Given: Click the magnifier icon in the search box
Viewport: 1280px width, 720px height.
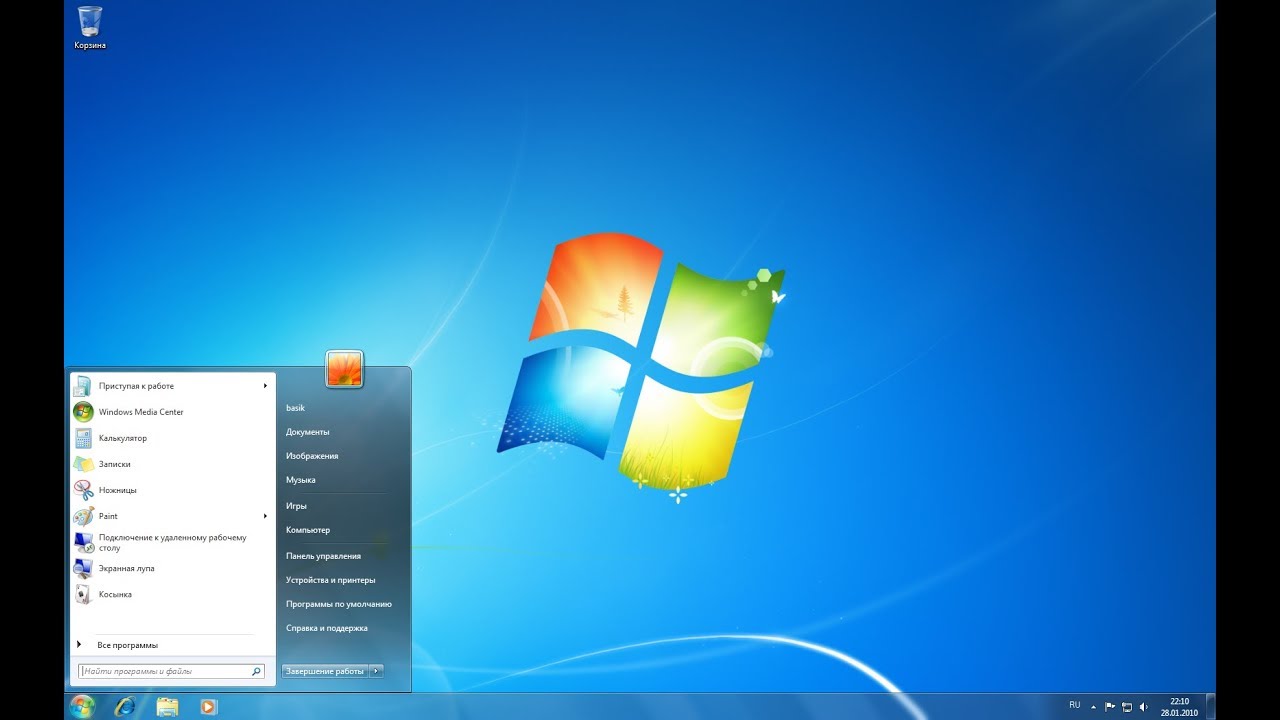Looking at the screenshot, I should tap(257, 672).
